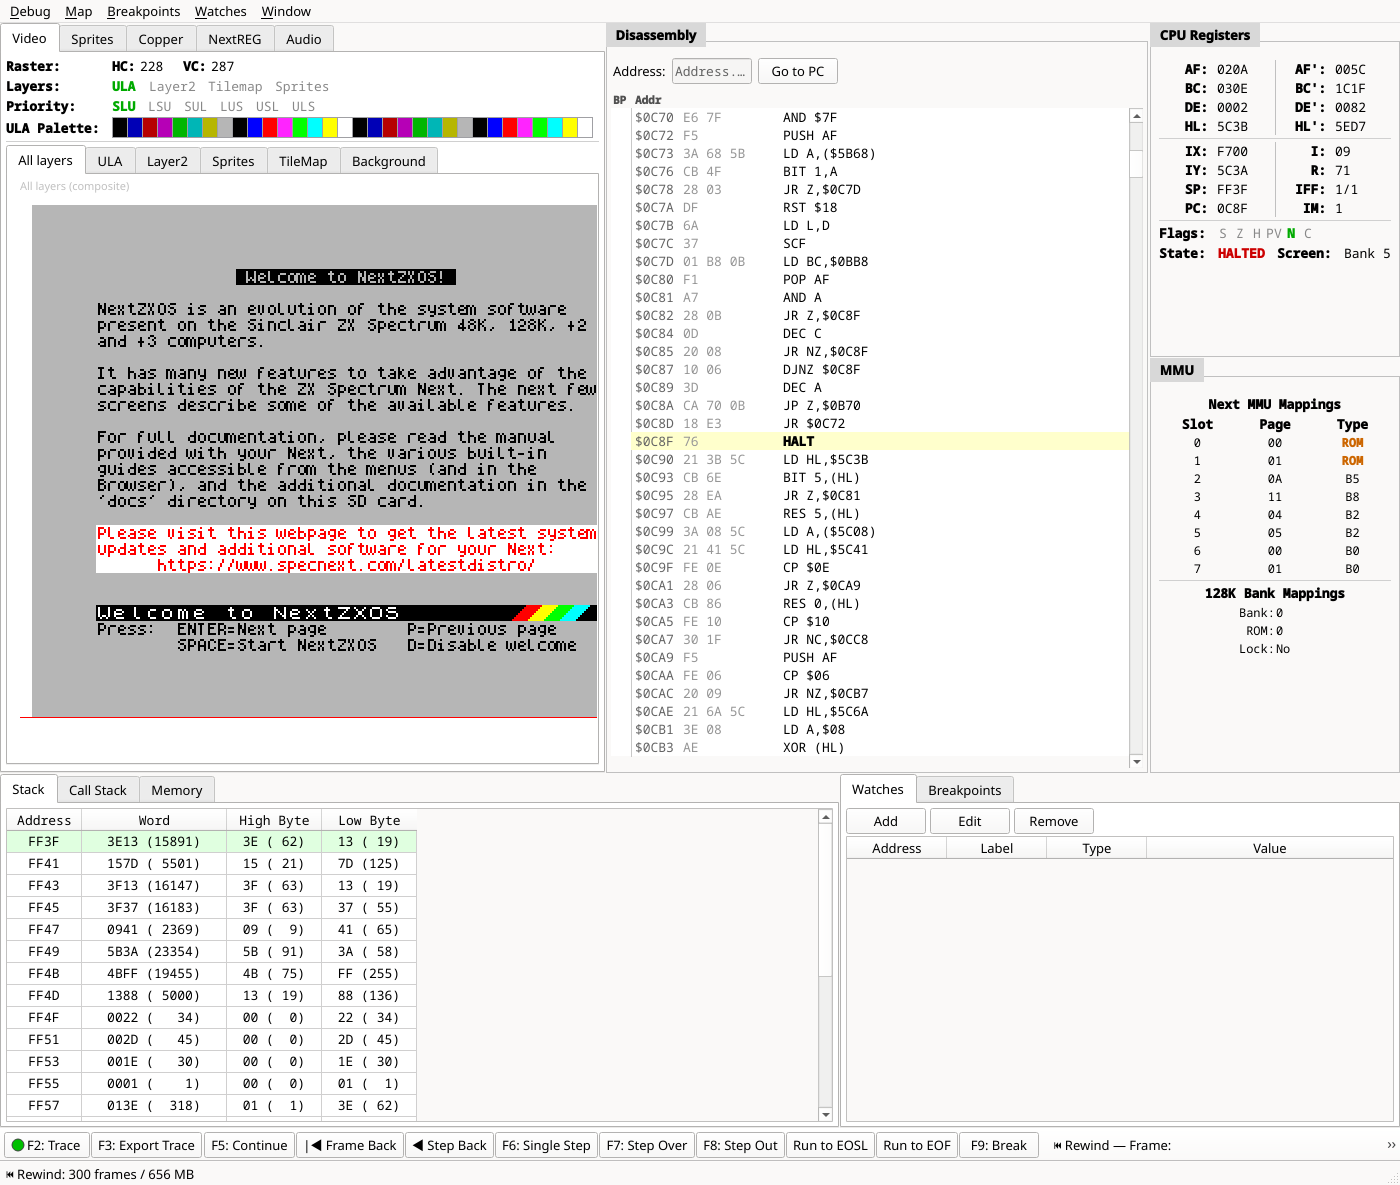Select the TileMap layer tab

point(303,161)
